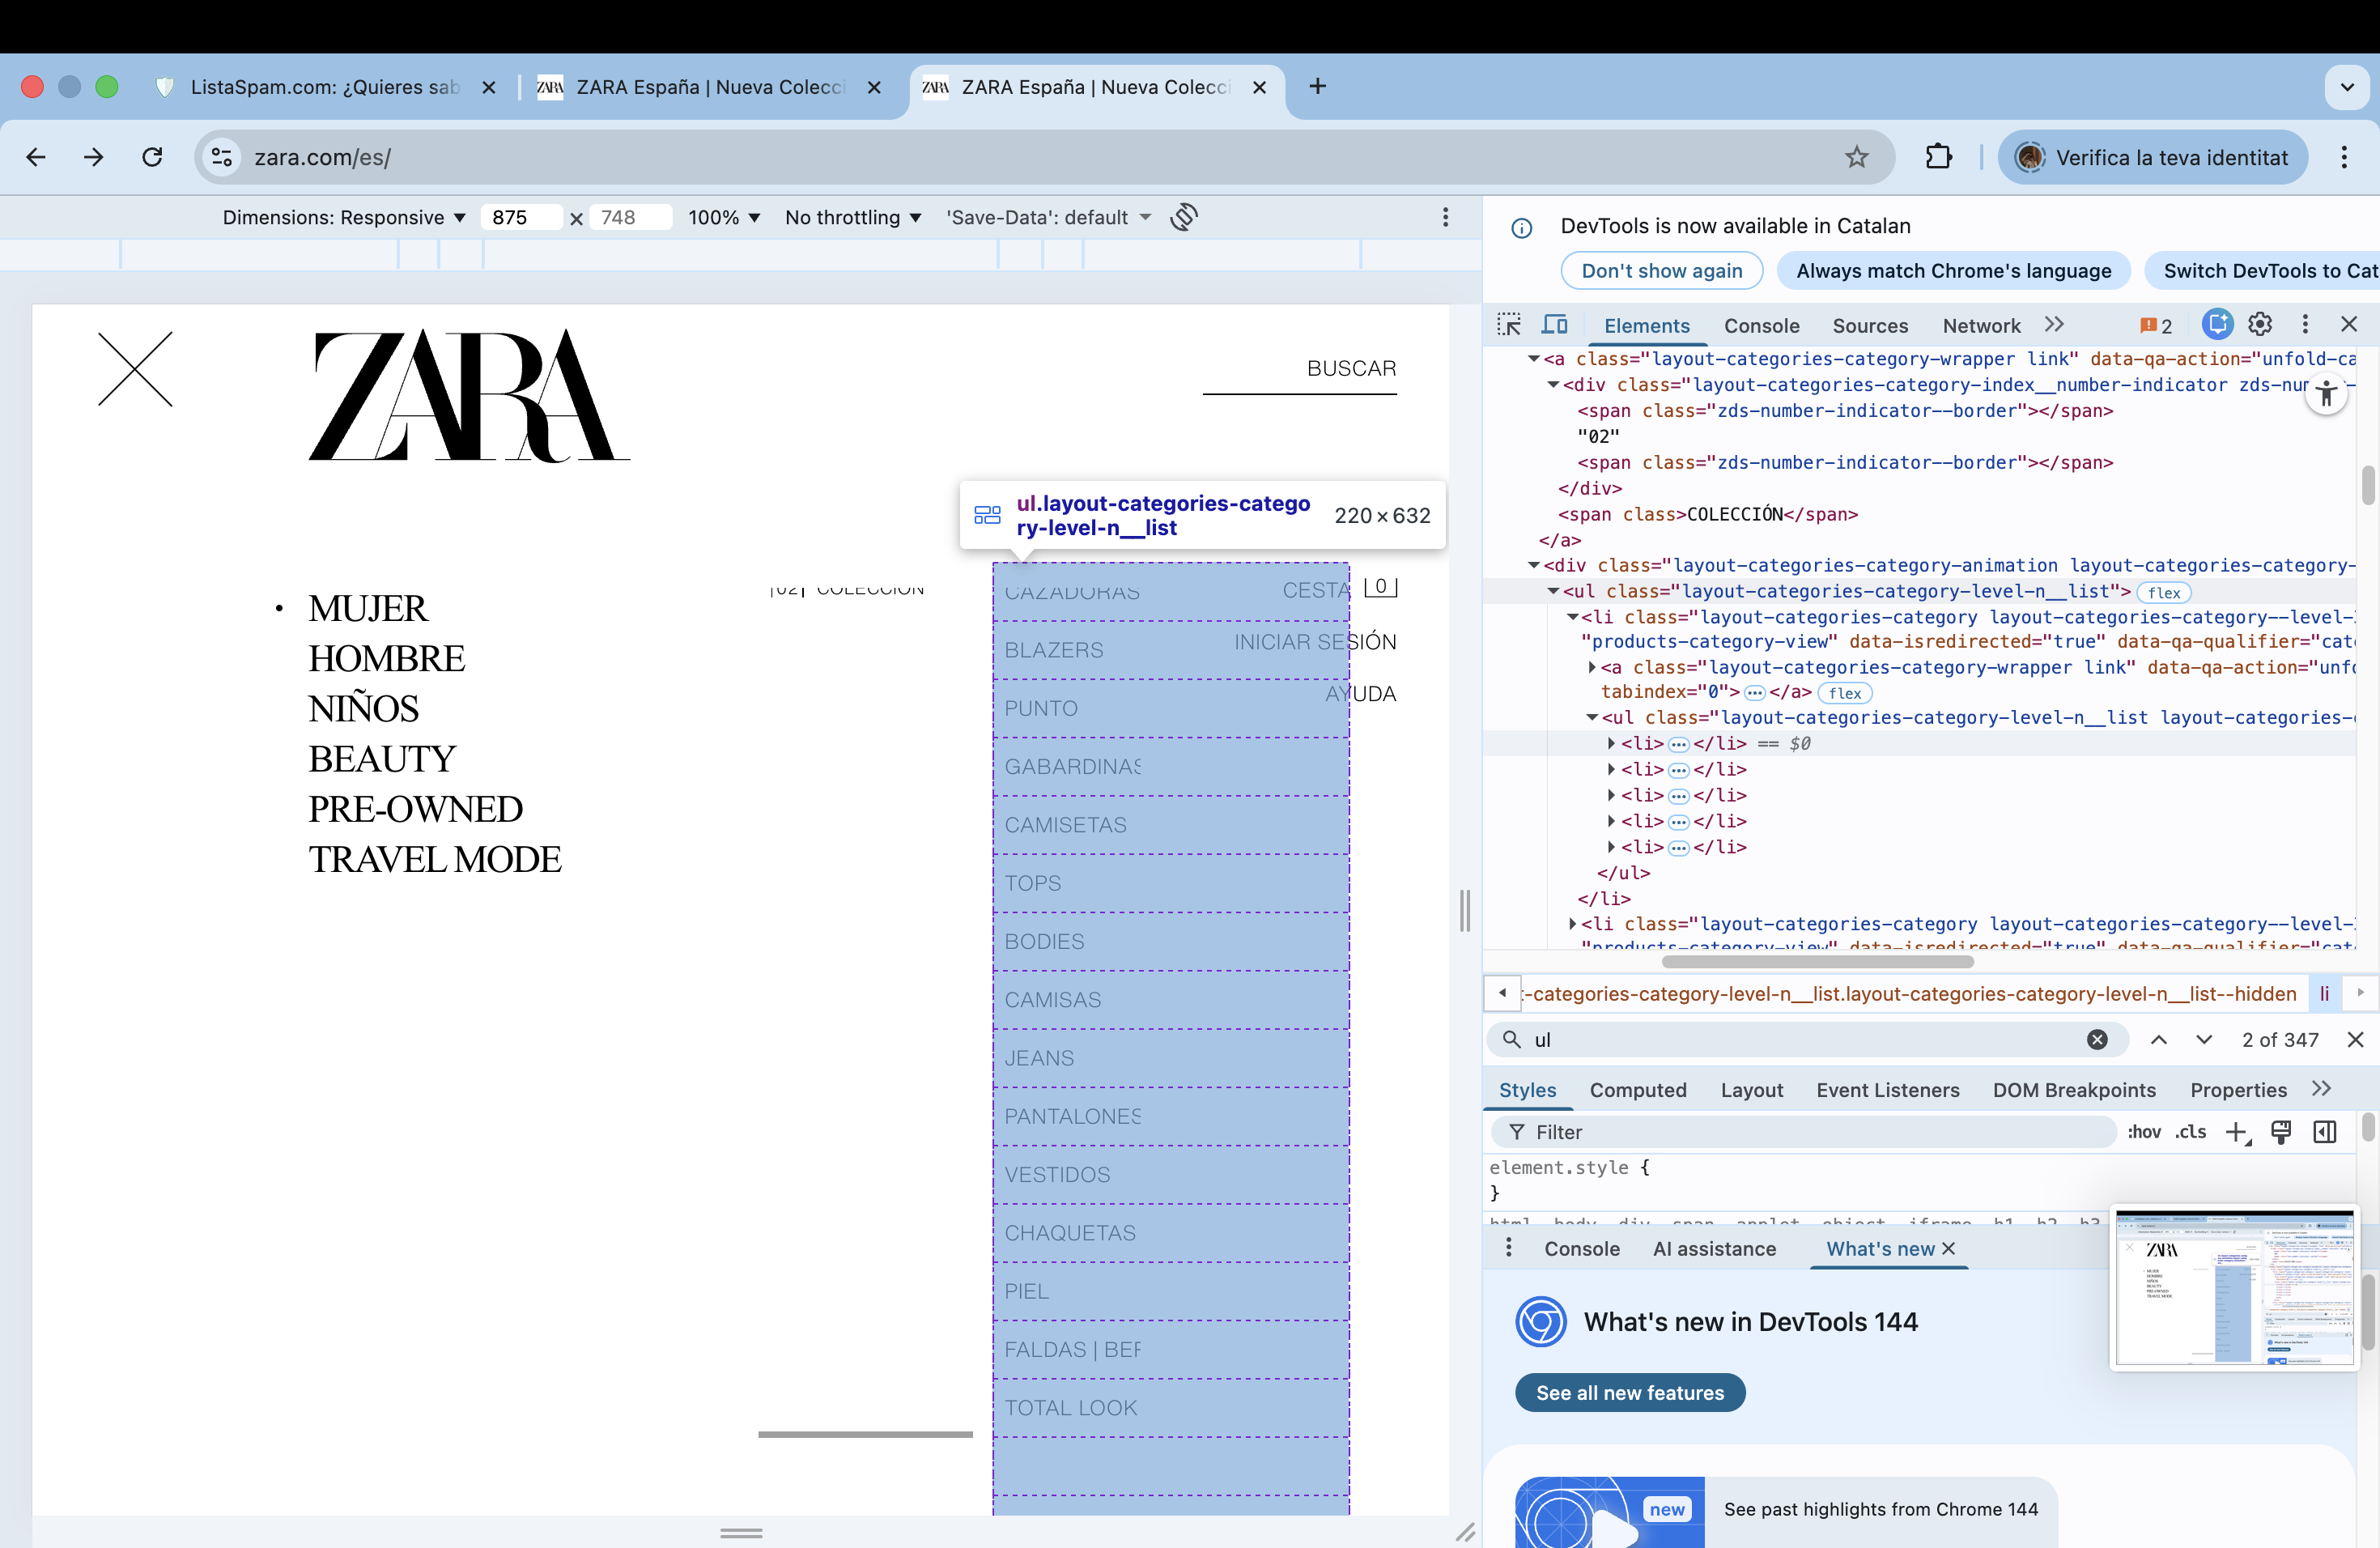Screen dimensions: 2380x1548
Task: Toggle the :hov element state panel
Action: coord(2143,1132)
